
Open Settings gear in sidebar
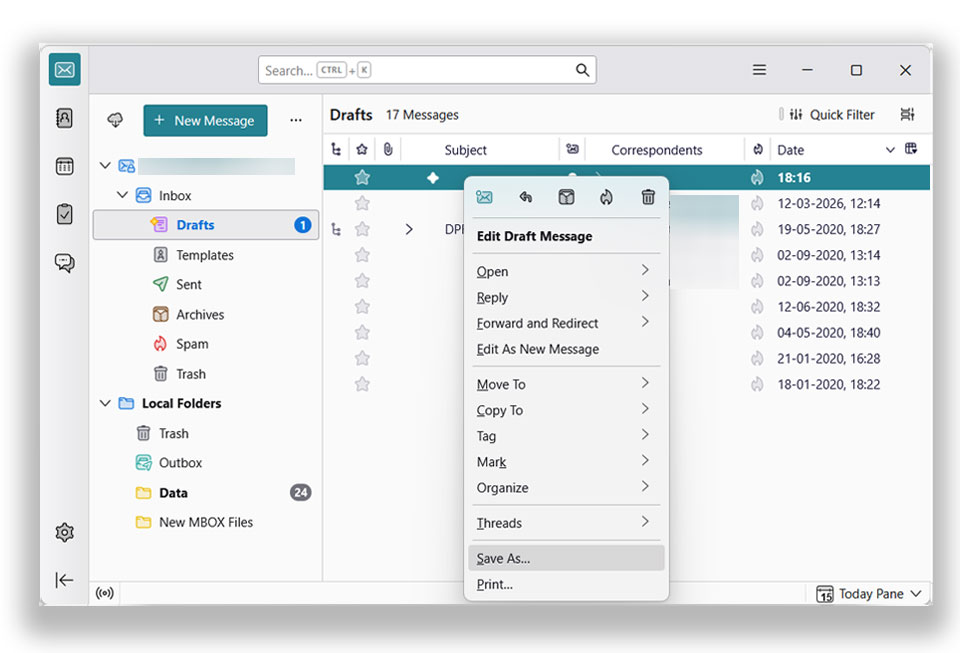click(64, 532)
